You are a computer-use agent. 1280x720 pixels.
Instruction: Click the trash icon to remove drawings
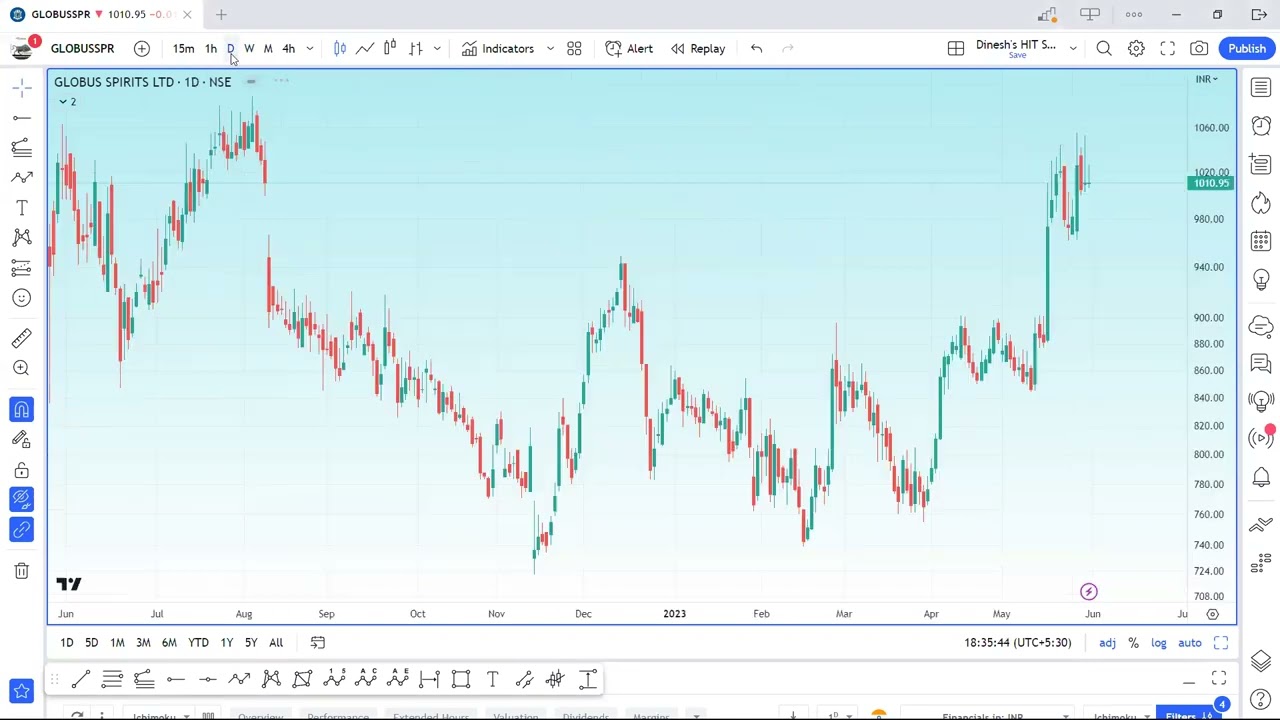(21, 571)
